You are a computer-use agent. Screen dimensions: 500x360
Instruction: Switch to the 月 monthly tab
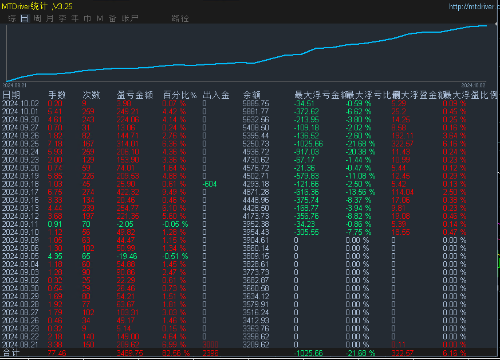point(50,18)
